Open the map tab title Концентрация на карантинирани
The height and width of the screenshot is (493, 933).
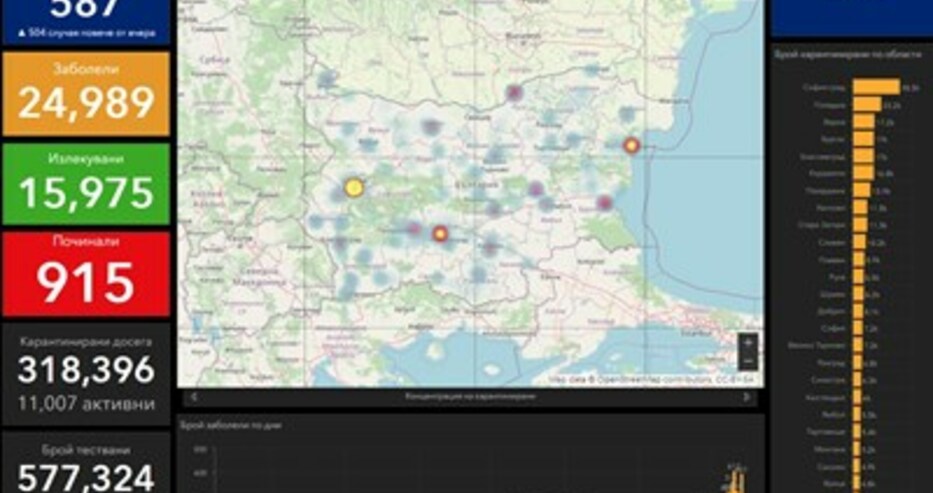(x=470, y=397)
